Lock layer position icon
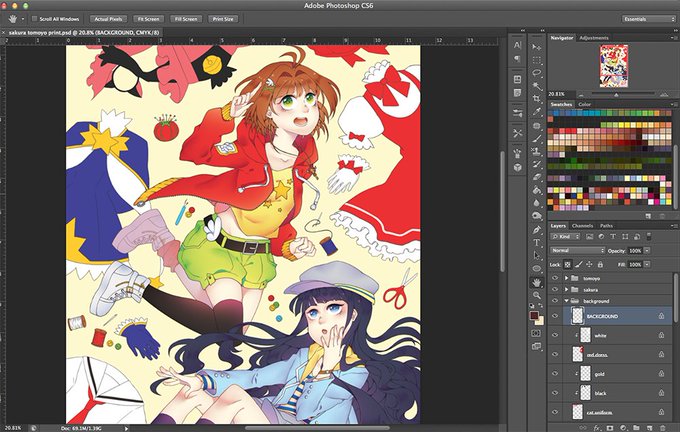Viewport: 680px width, 432px height. [589, 264]
